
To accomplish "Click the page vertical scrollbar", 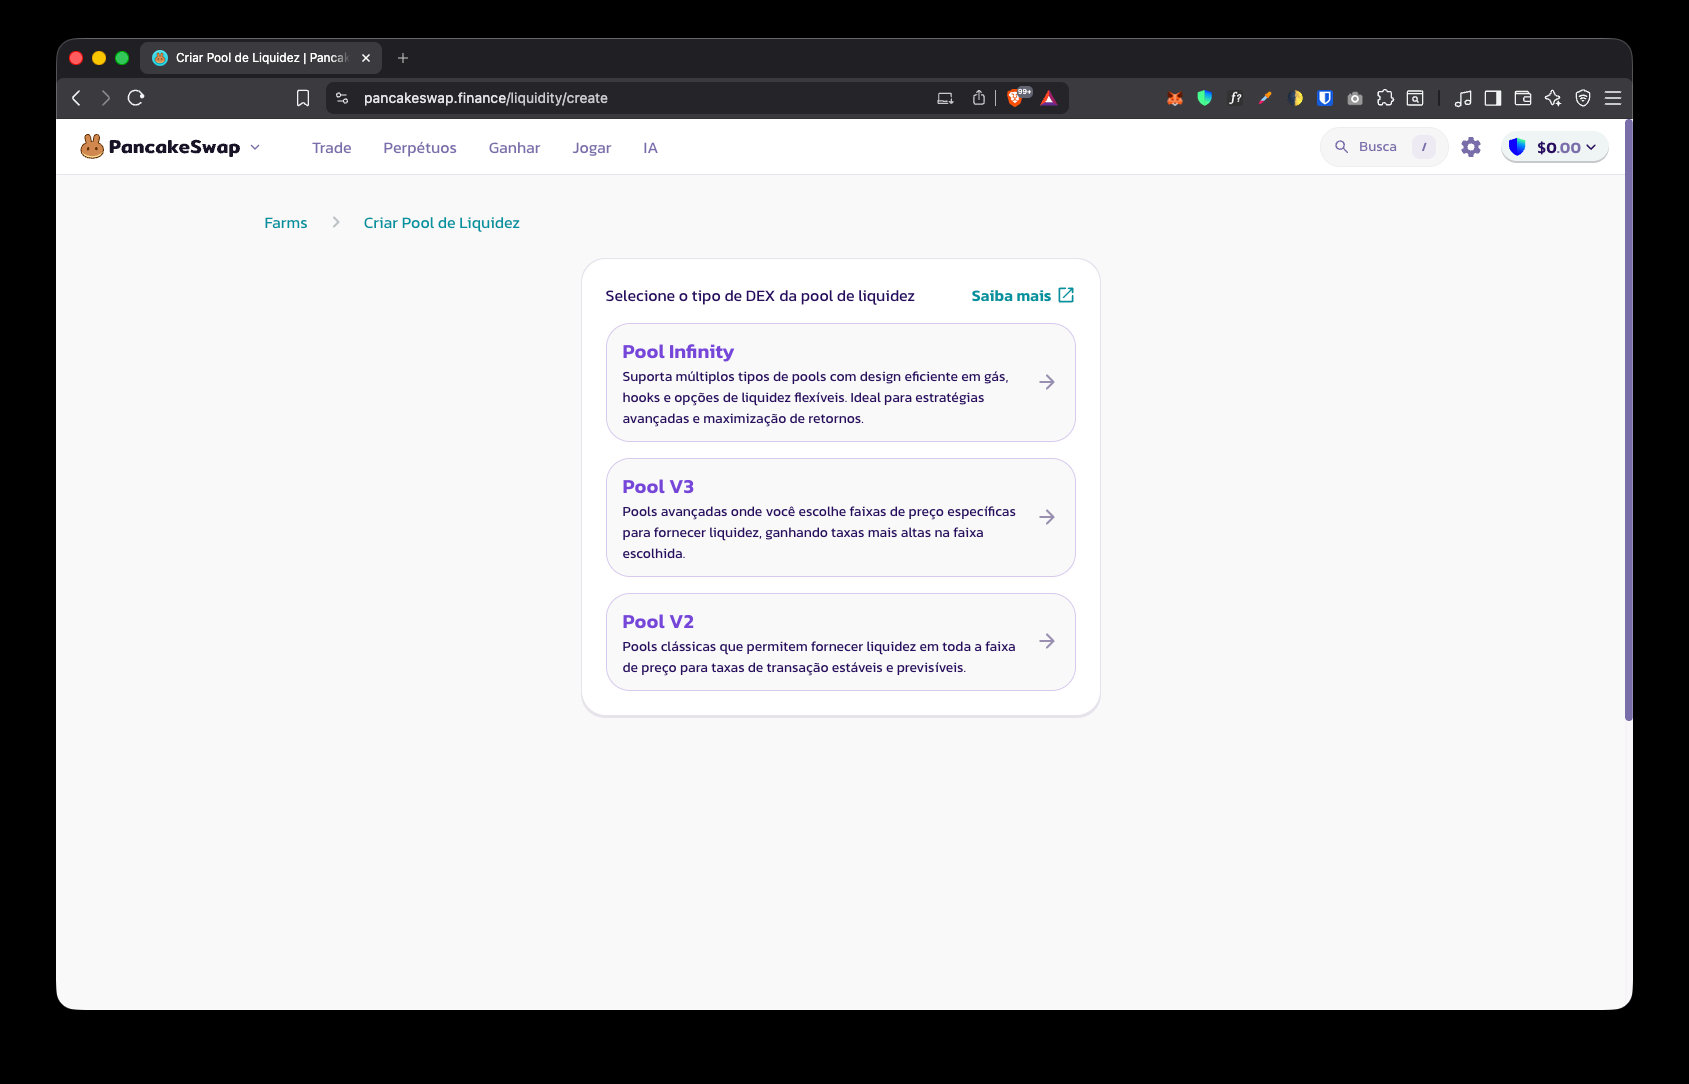I will tap(1628, 420).
